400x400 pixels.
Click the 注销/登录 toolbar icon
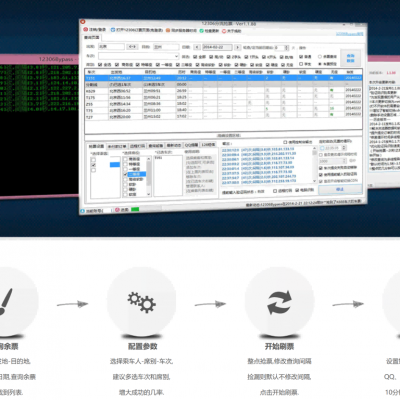tap(85, 29)
